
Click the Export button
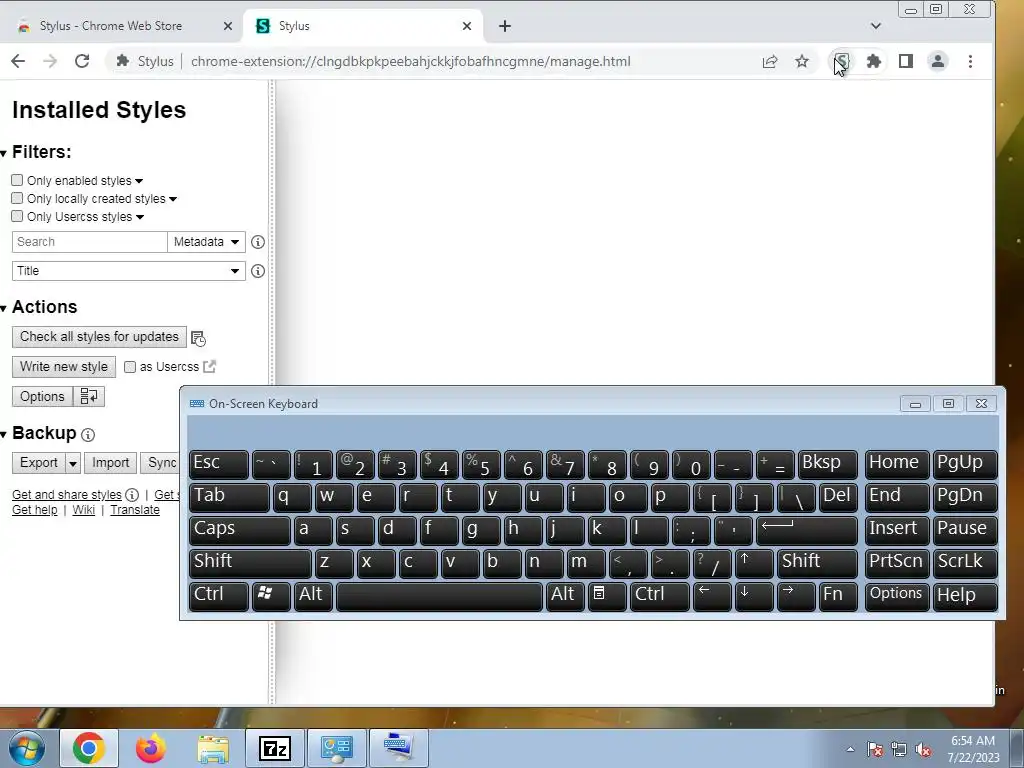pyautogui.click(x=39, y=463)
